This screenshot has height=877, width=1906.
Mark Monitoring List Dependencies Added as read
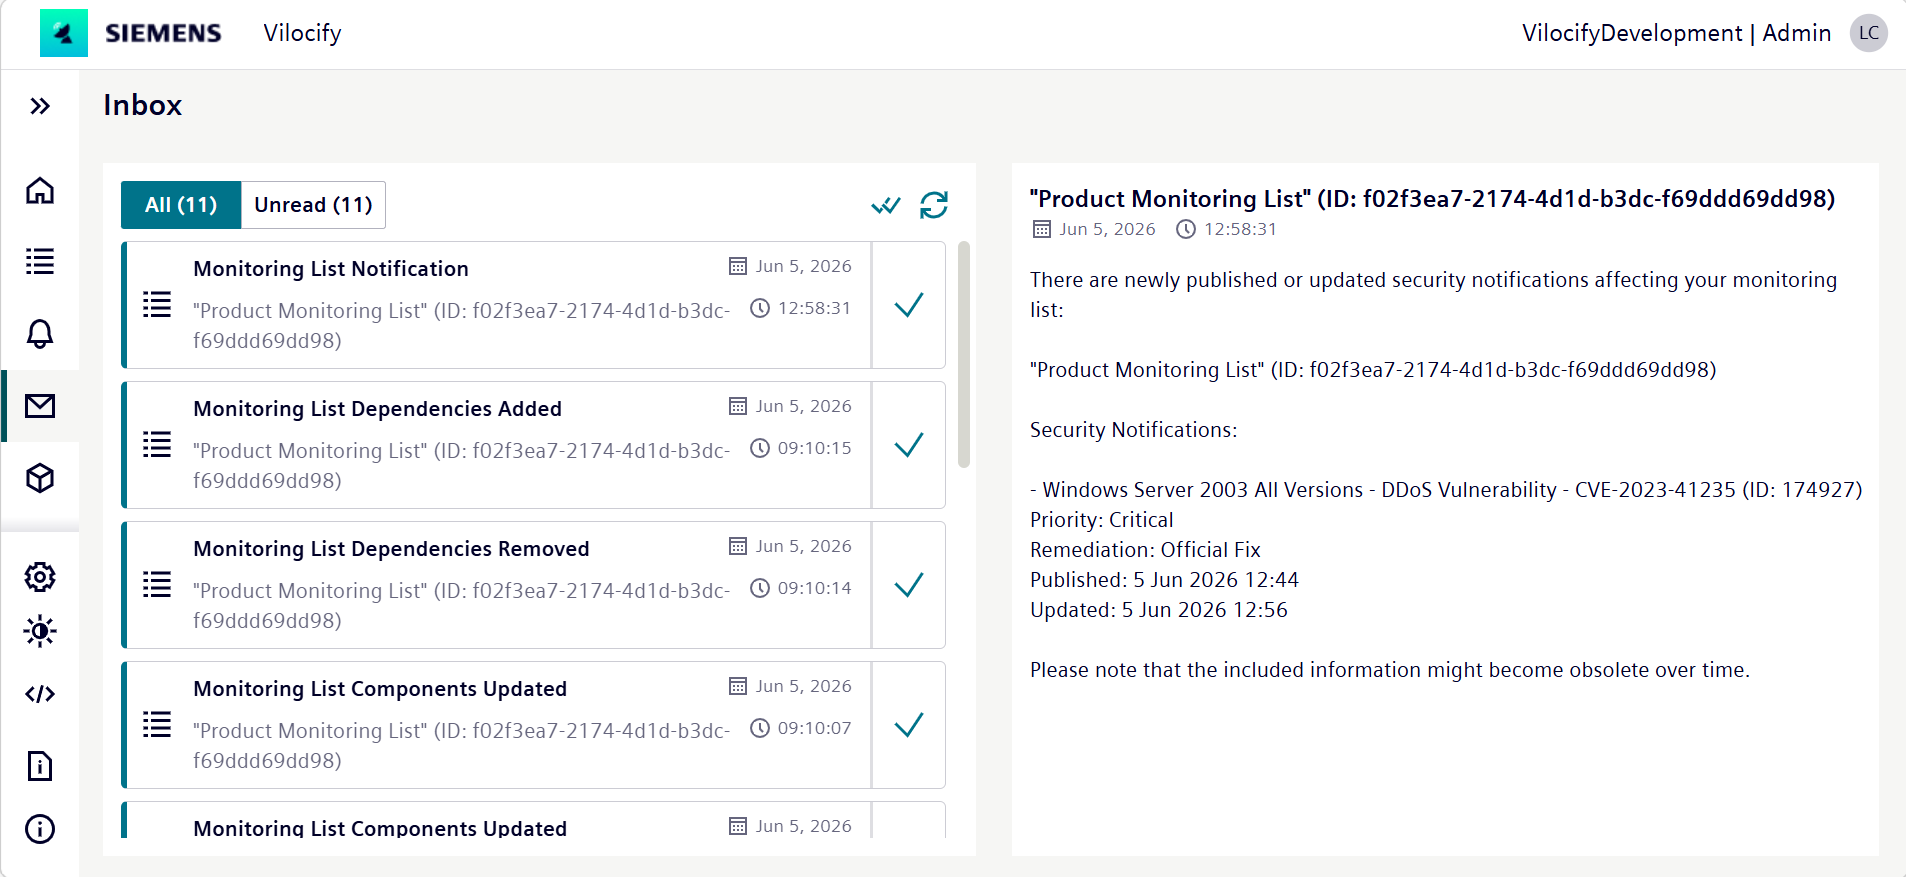[909, 445]
